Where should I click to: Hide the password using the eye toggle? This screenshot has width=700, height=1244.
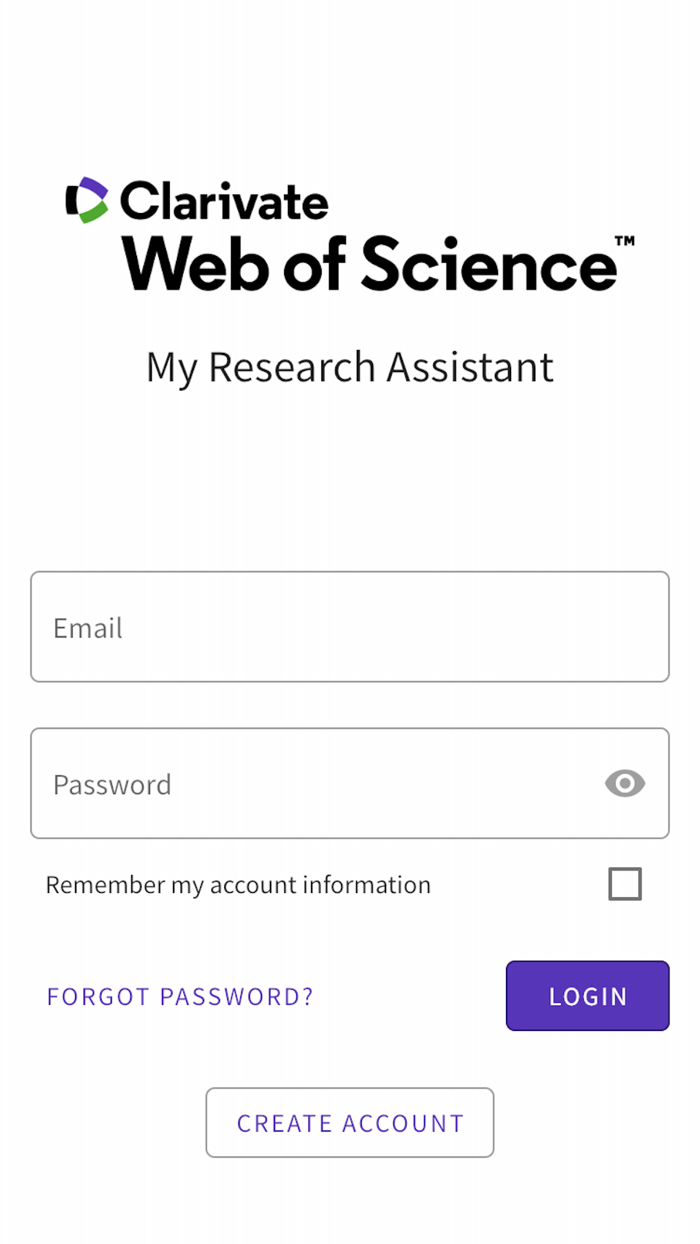tap(624, 783)
